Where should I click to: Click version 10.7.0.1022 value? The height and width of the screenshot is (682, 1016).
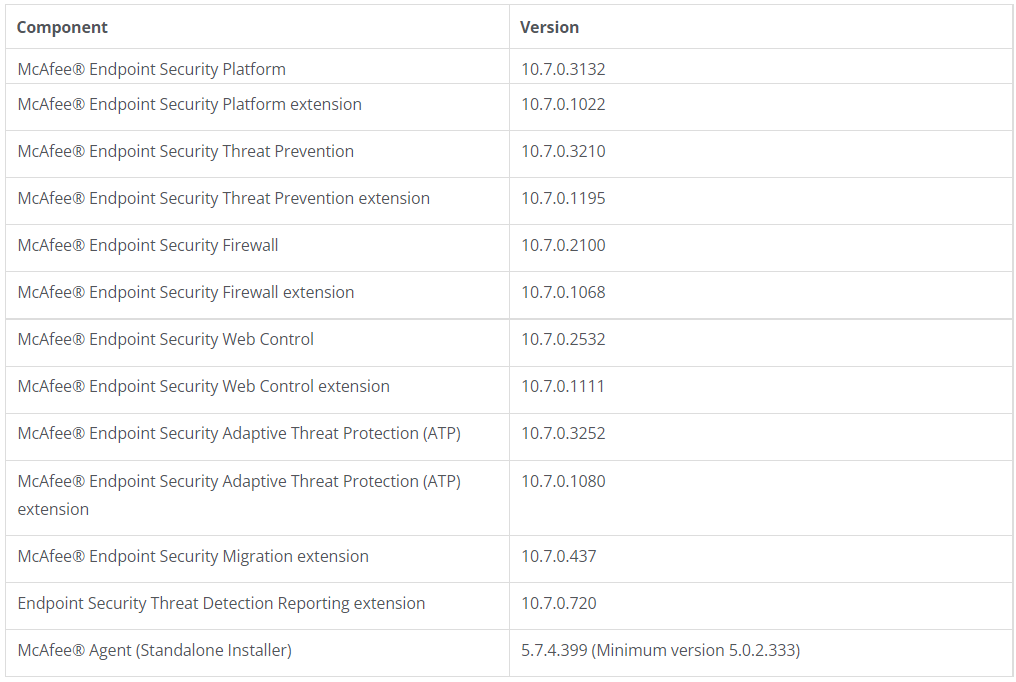[563, 104]
